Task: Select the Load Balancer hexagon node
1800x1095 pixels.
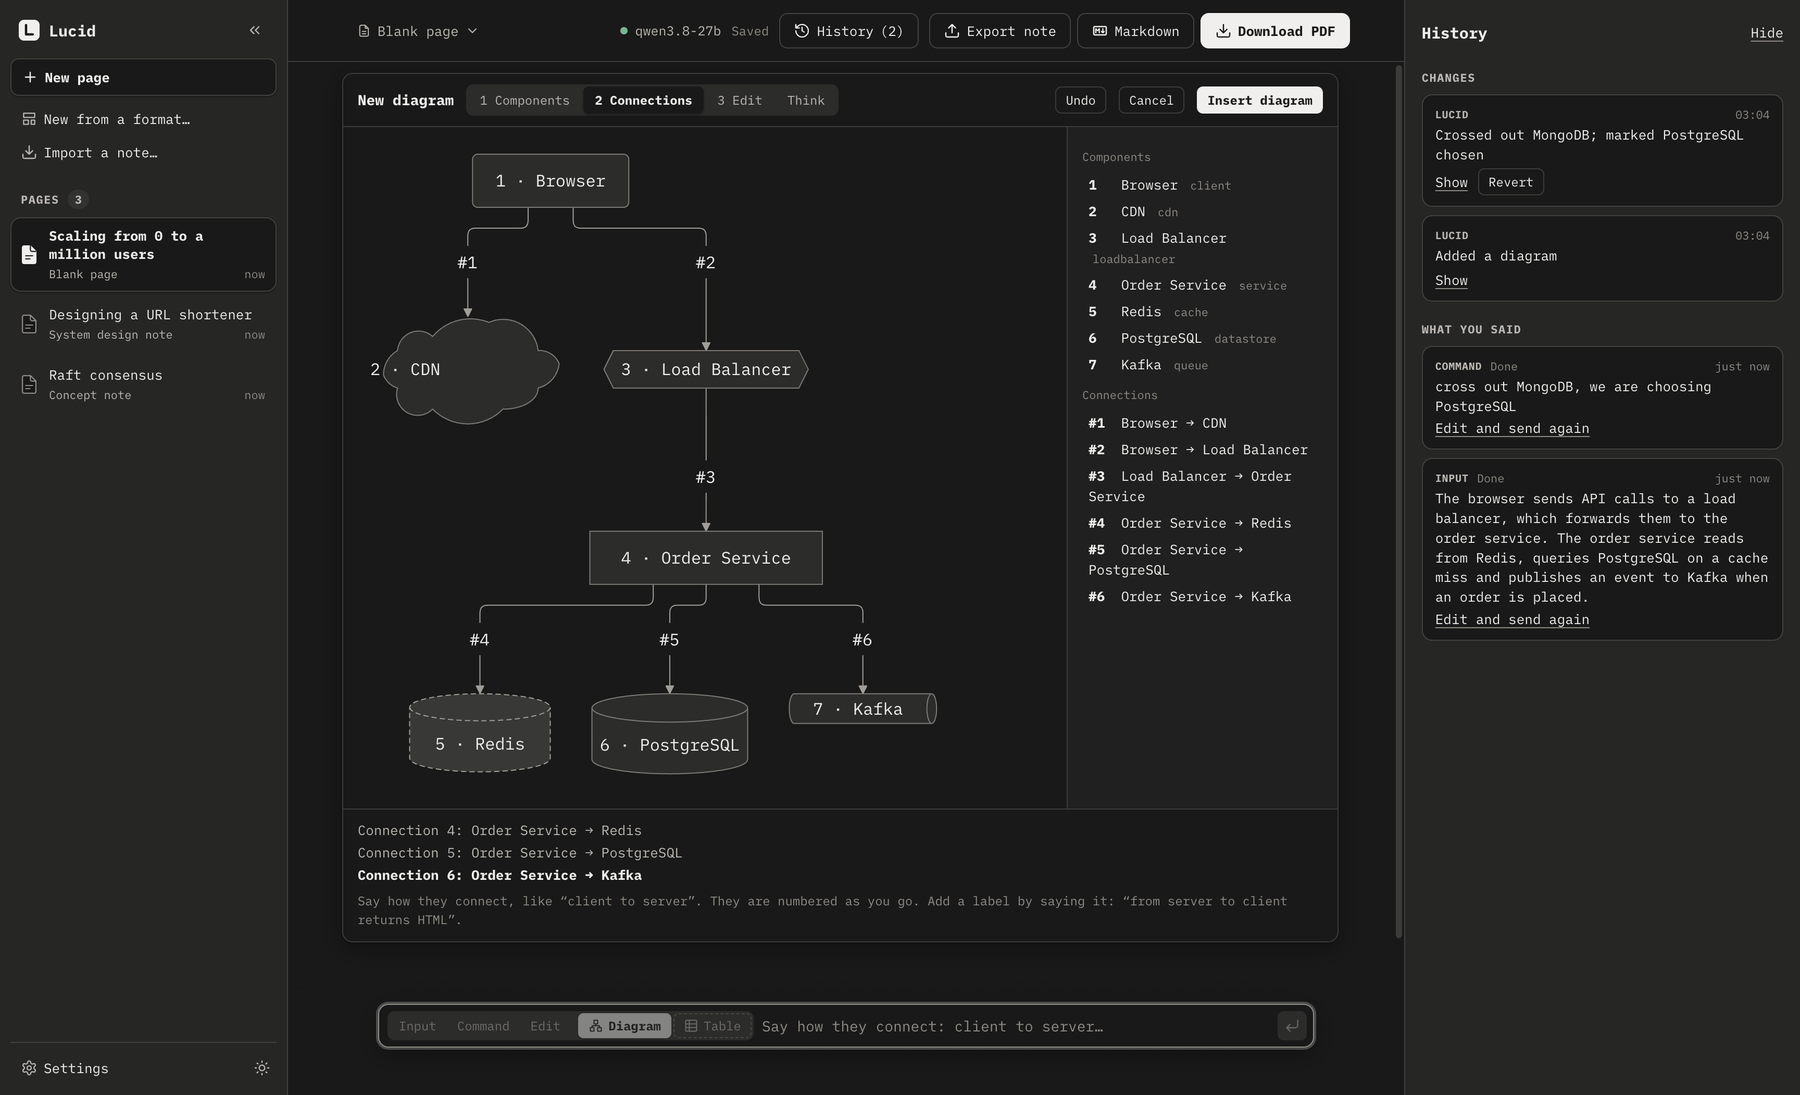Action: tap(706, 369)
